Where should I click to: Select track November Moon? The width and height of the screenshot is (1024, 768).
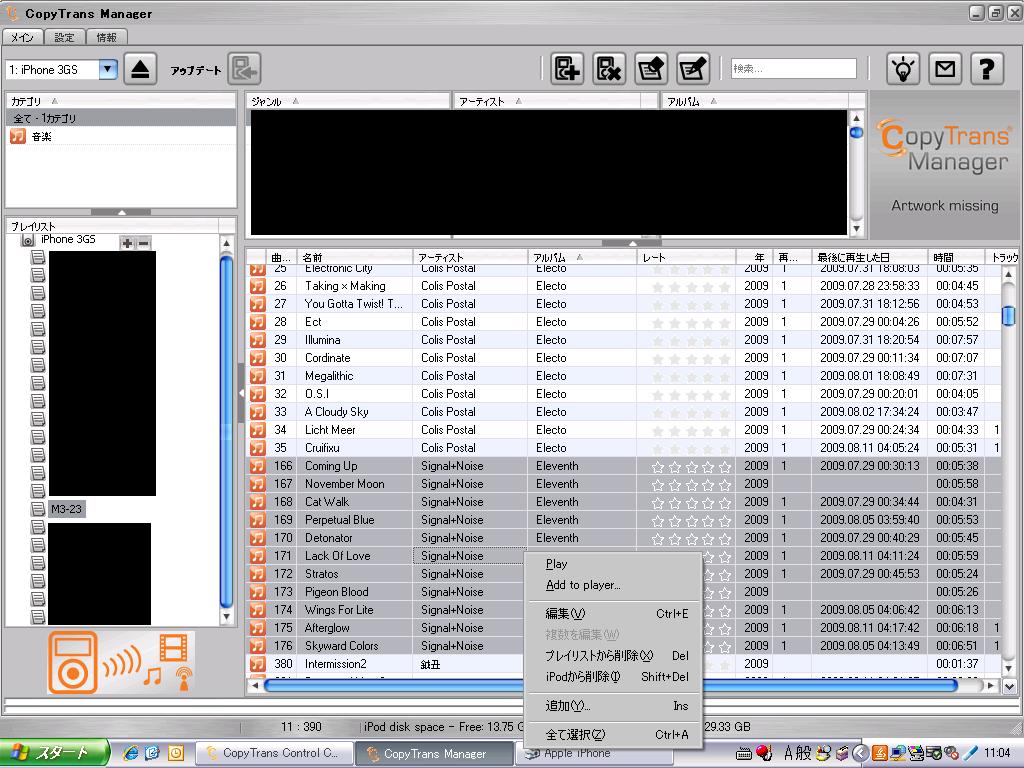coord(624,484)
